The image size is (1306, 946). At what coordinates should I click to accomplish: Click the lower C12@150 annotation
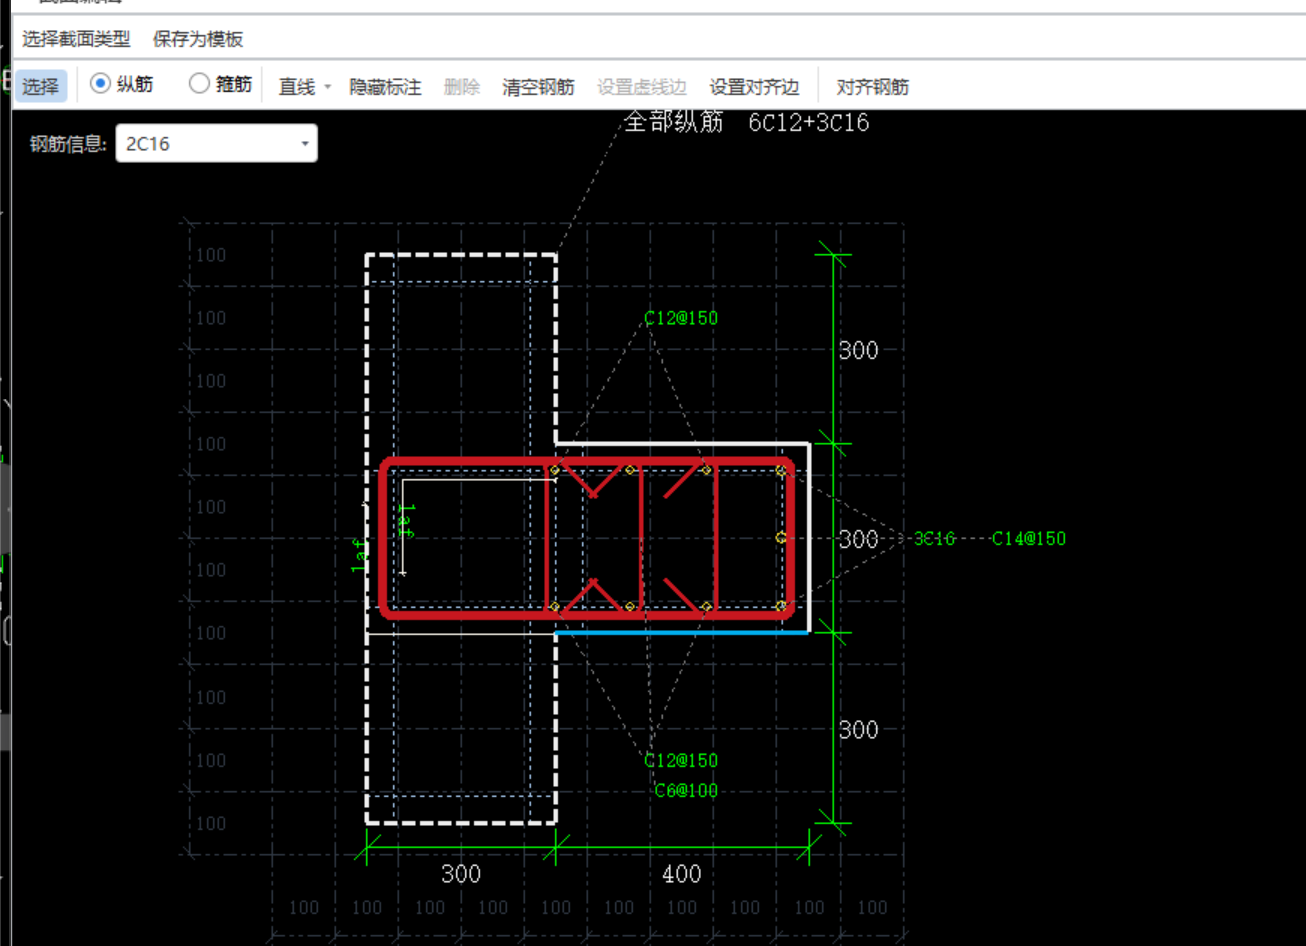[681, 760]
